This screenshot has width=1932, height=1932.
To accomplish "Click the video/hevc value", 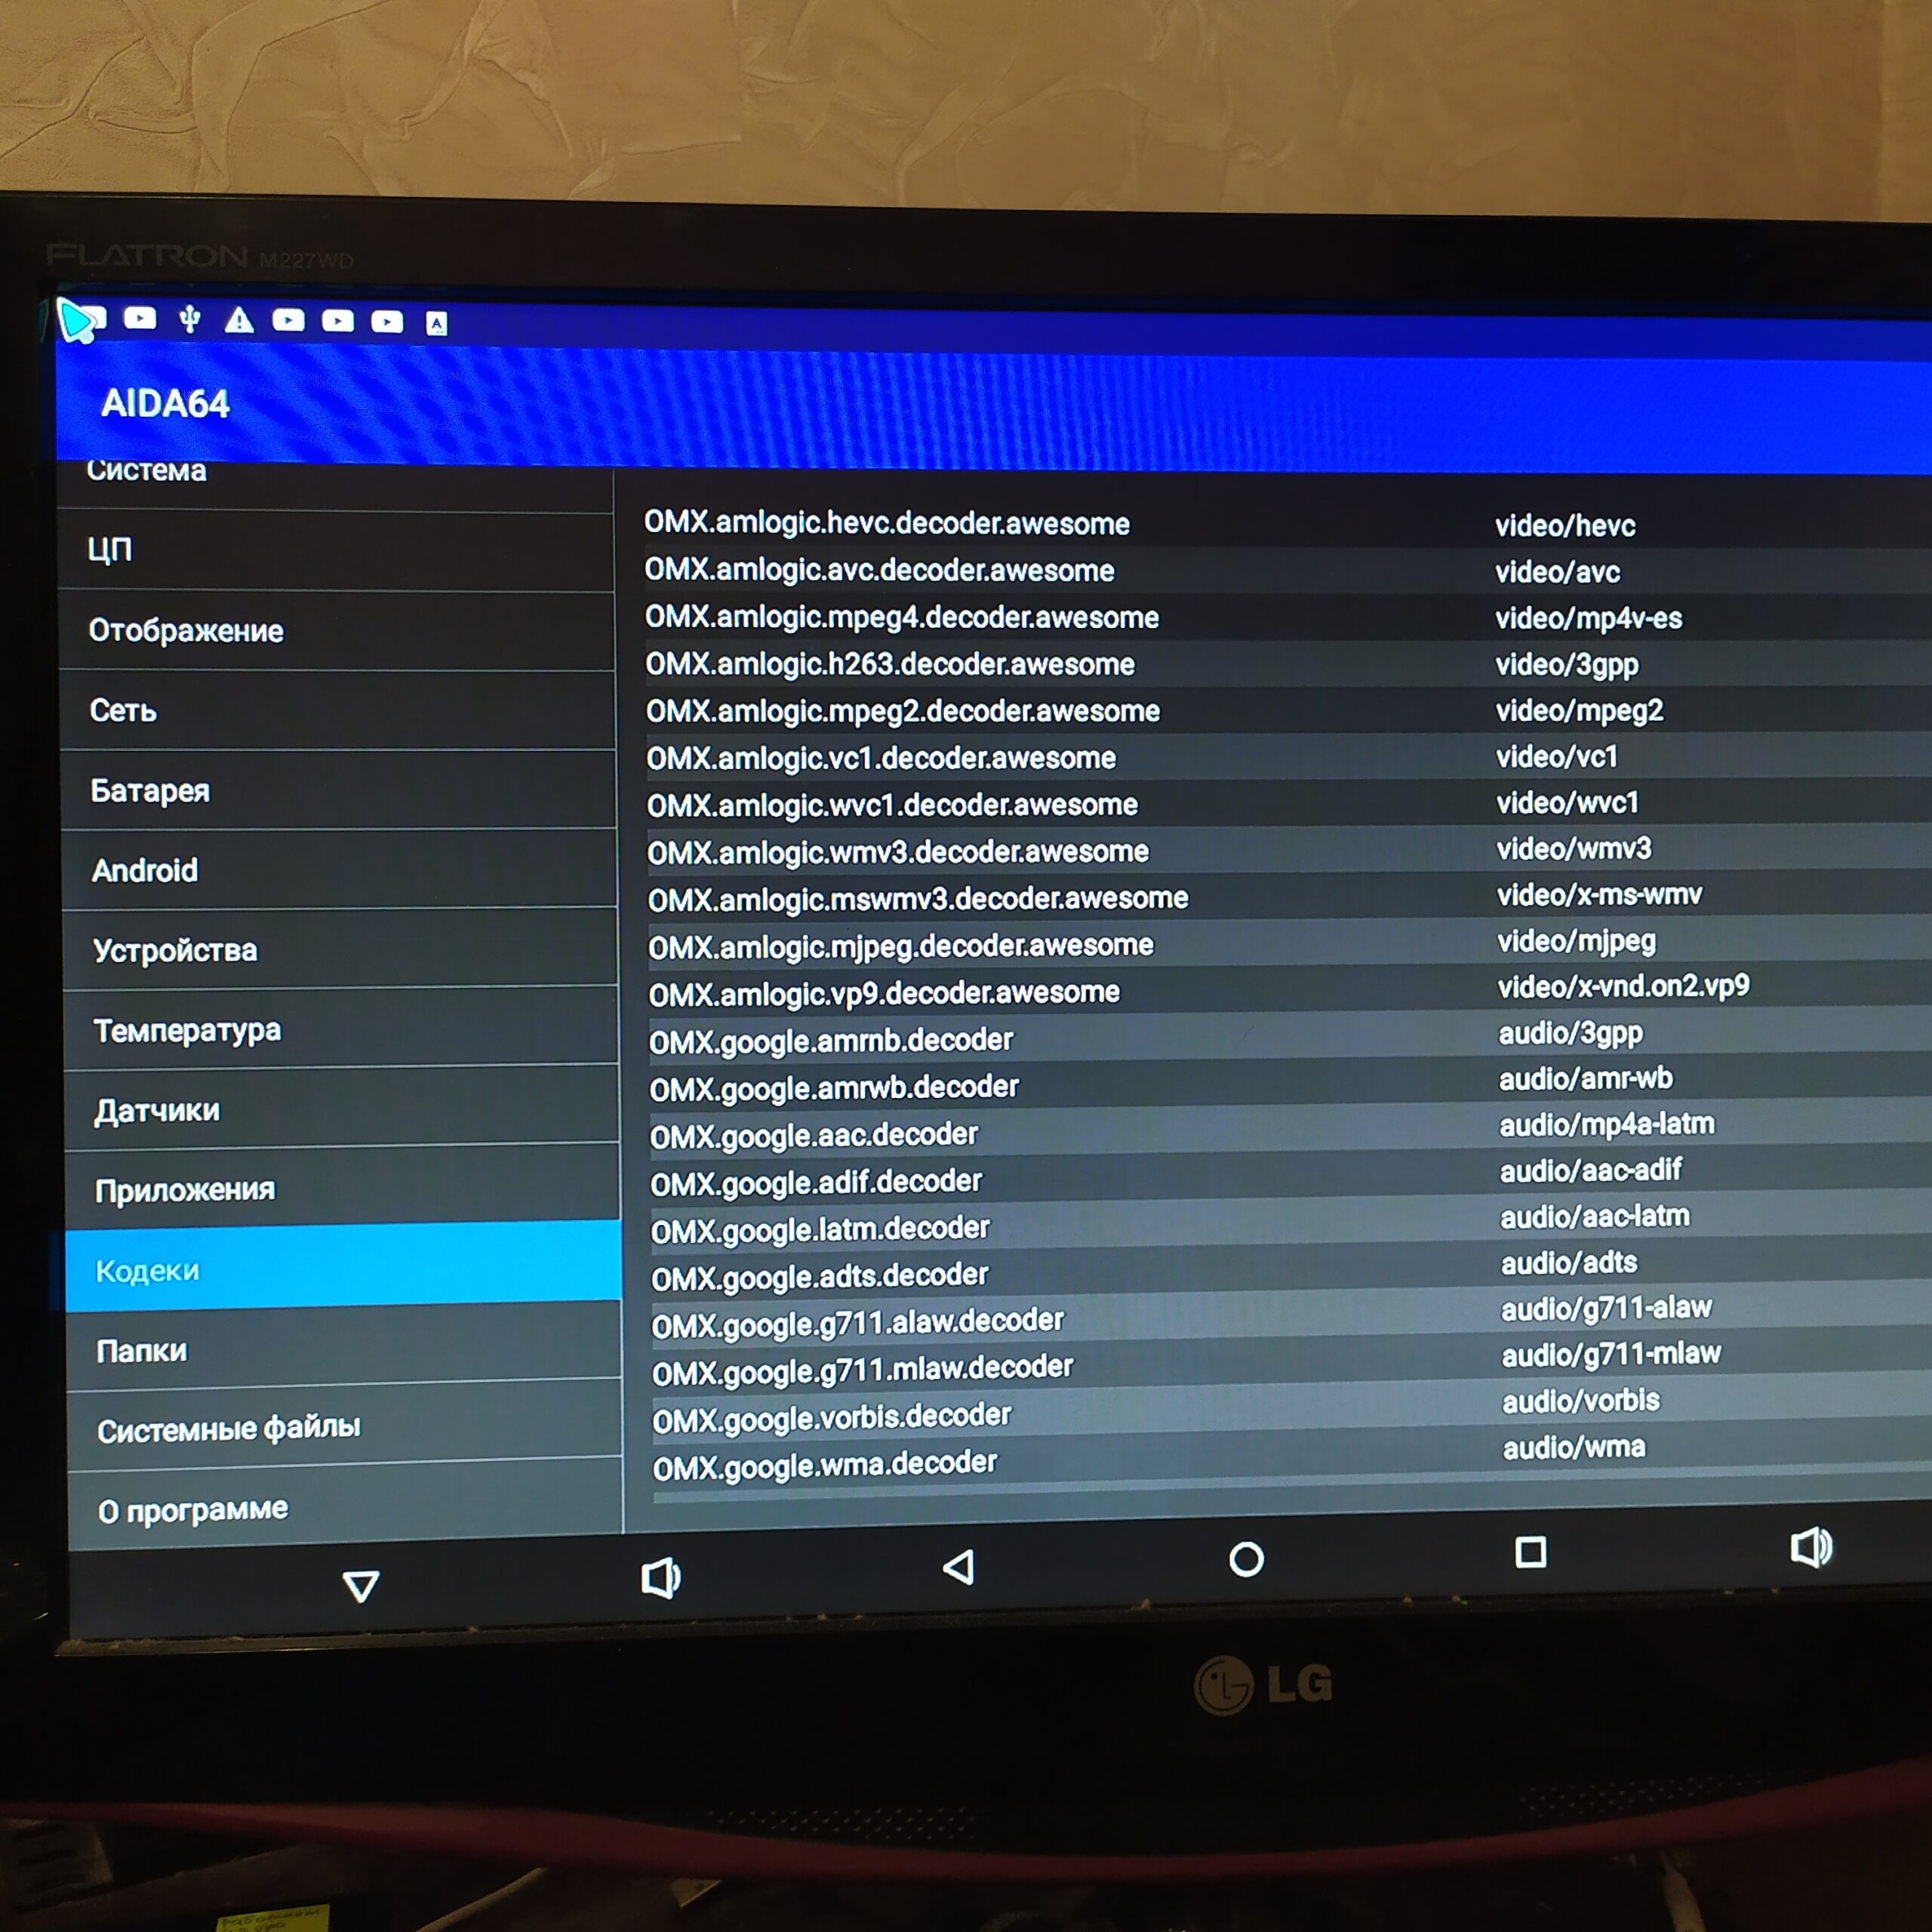I will click(x=1565, y=526).
